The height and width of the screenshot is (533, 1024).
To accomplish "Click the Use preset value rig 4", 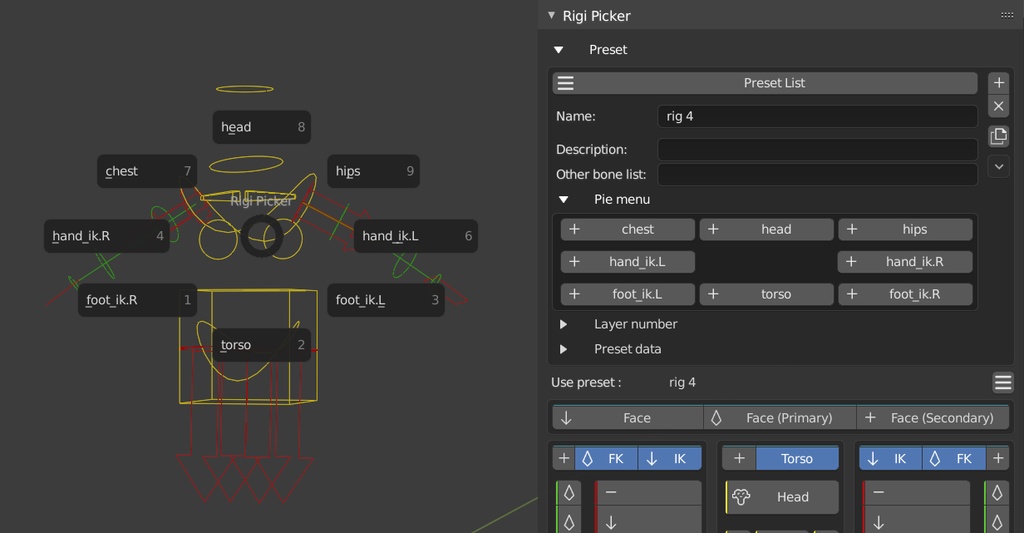I will (x=682, y=383).
